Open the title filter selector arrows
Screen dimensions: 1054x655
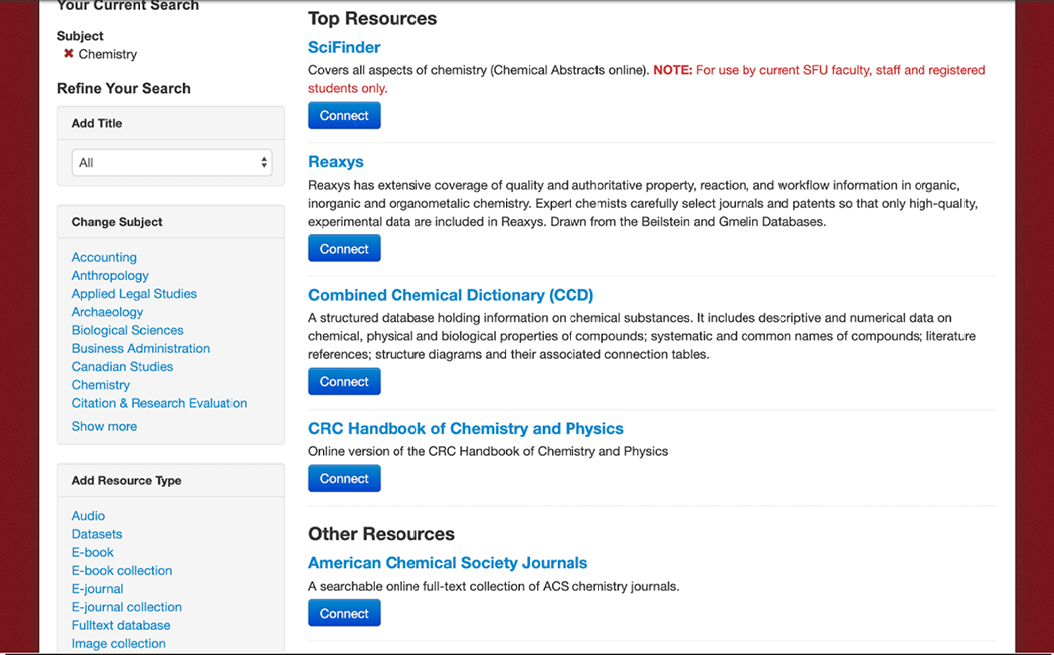click(264, 162)
